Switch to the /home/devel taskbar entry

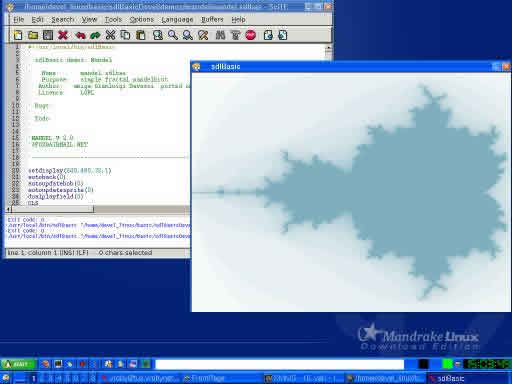[386, 378]
